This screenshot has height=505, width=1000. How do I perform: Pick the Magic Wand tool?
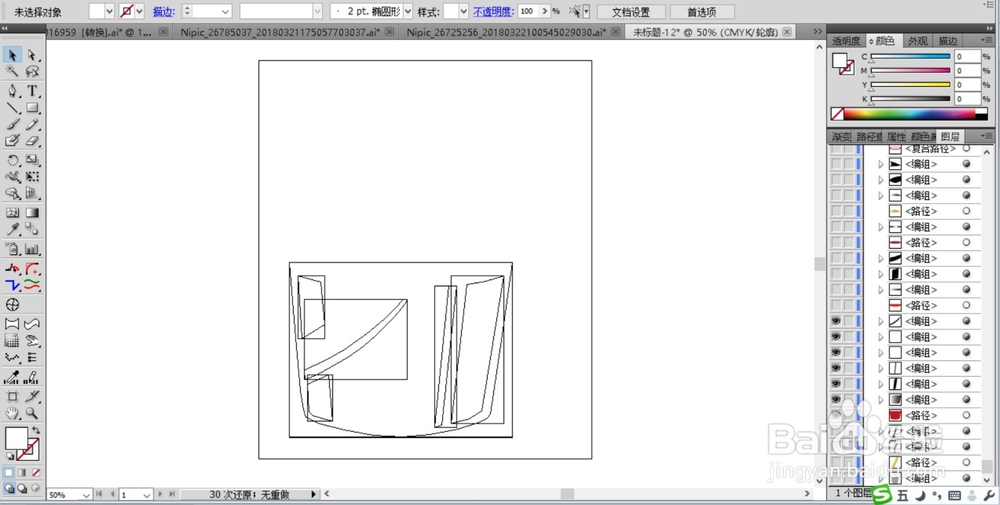pyautogui.click(x=12, y=71)
